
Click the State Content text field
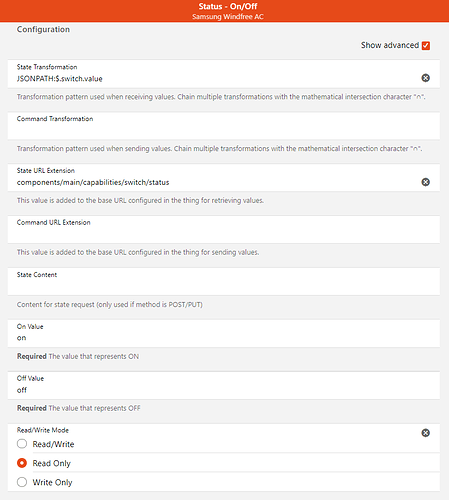click(x=224, y=285)
